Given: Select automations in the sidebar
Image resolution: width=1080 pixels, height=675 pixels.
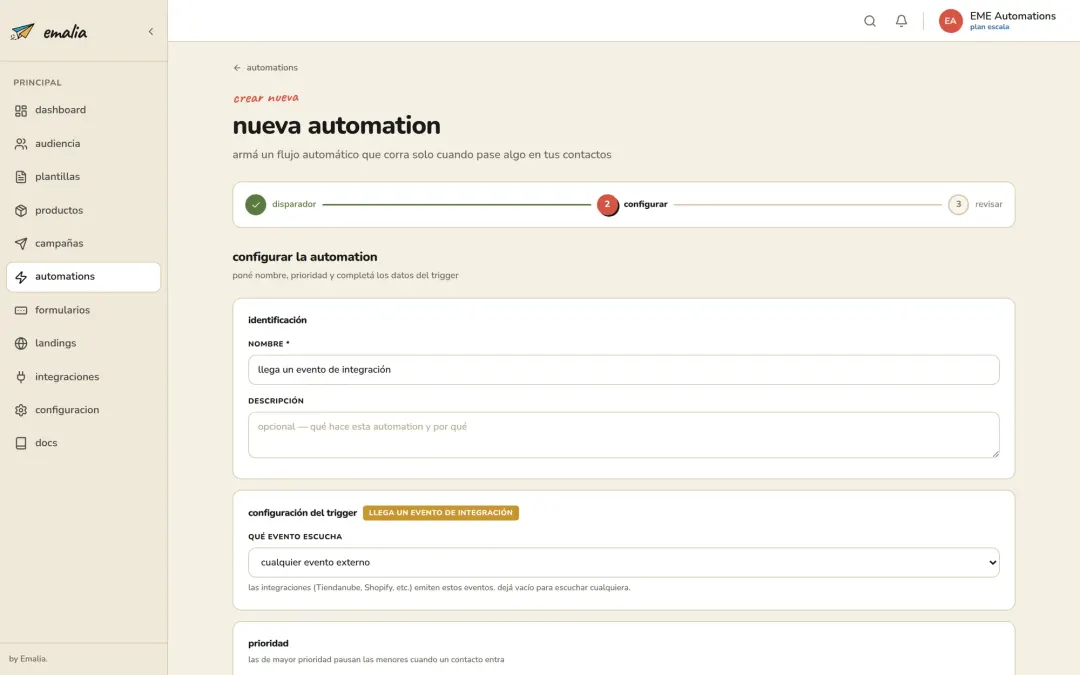Looking at the screenshot, I should click(x=83, y=277).
